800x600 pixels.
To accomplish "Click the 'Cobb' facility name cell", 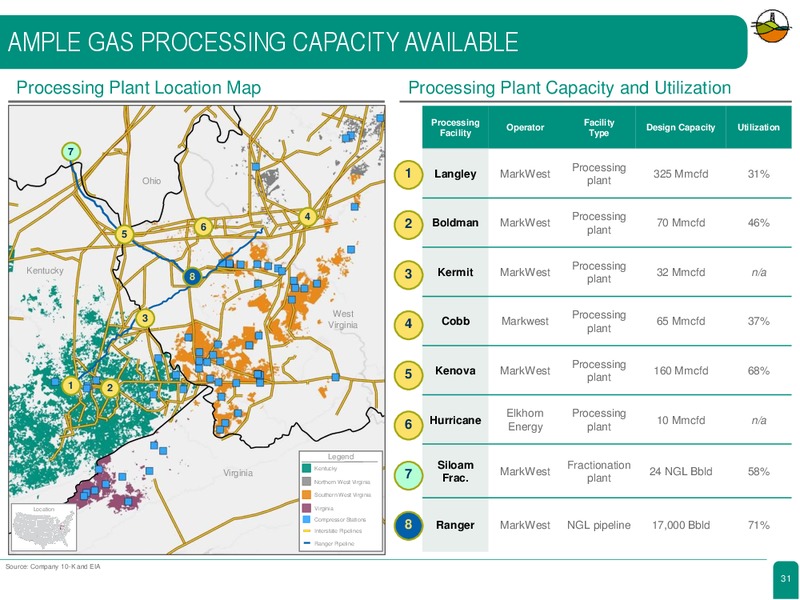I will pos(455,321).
